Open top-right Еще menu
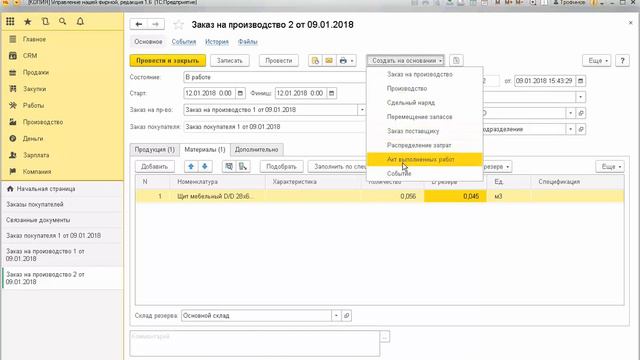The height and width of the screenshot is (360, 640). pyautogui.click(x=597, y=60)
